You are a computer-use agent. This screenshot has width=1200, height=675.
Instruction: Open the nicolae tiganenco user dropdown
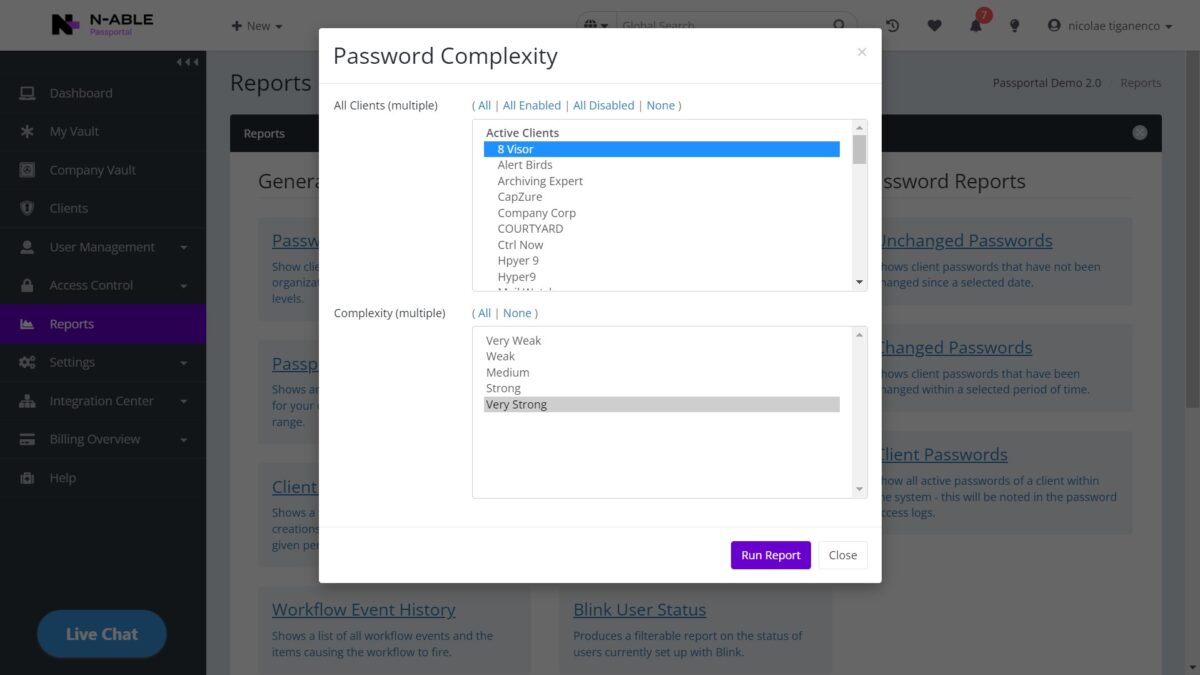[1110, 26]
